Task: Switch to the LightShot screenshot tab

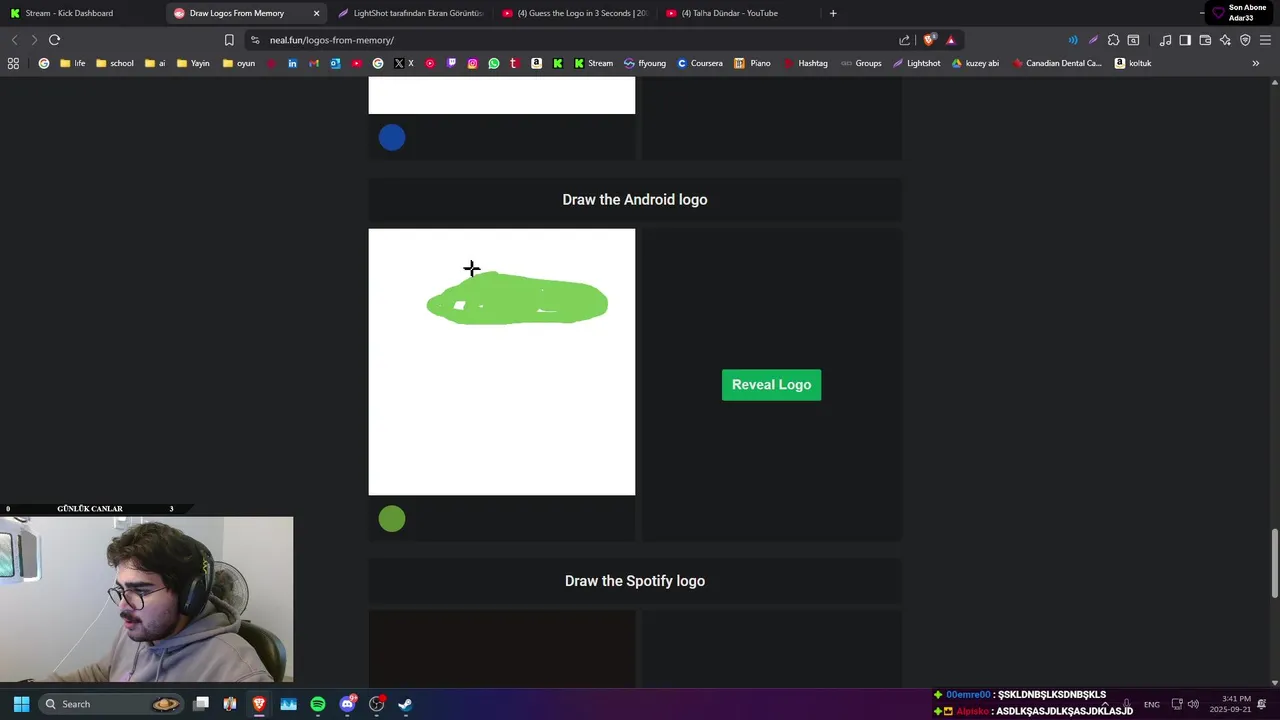Action: click(x=410, y=13)
